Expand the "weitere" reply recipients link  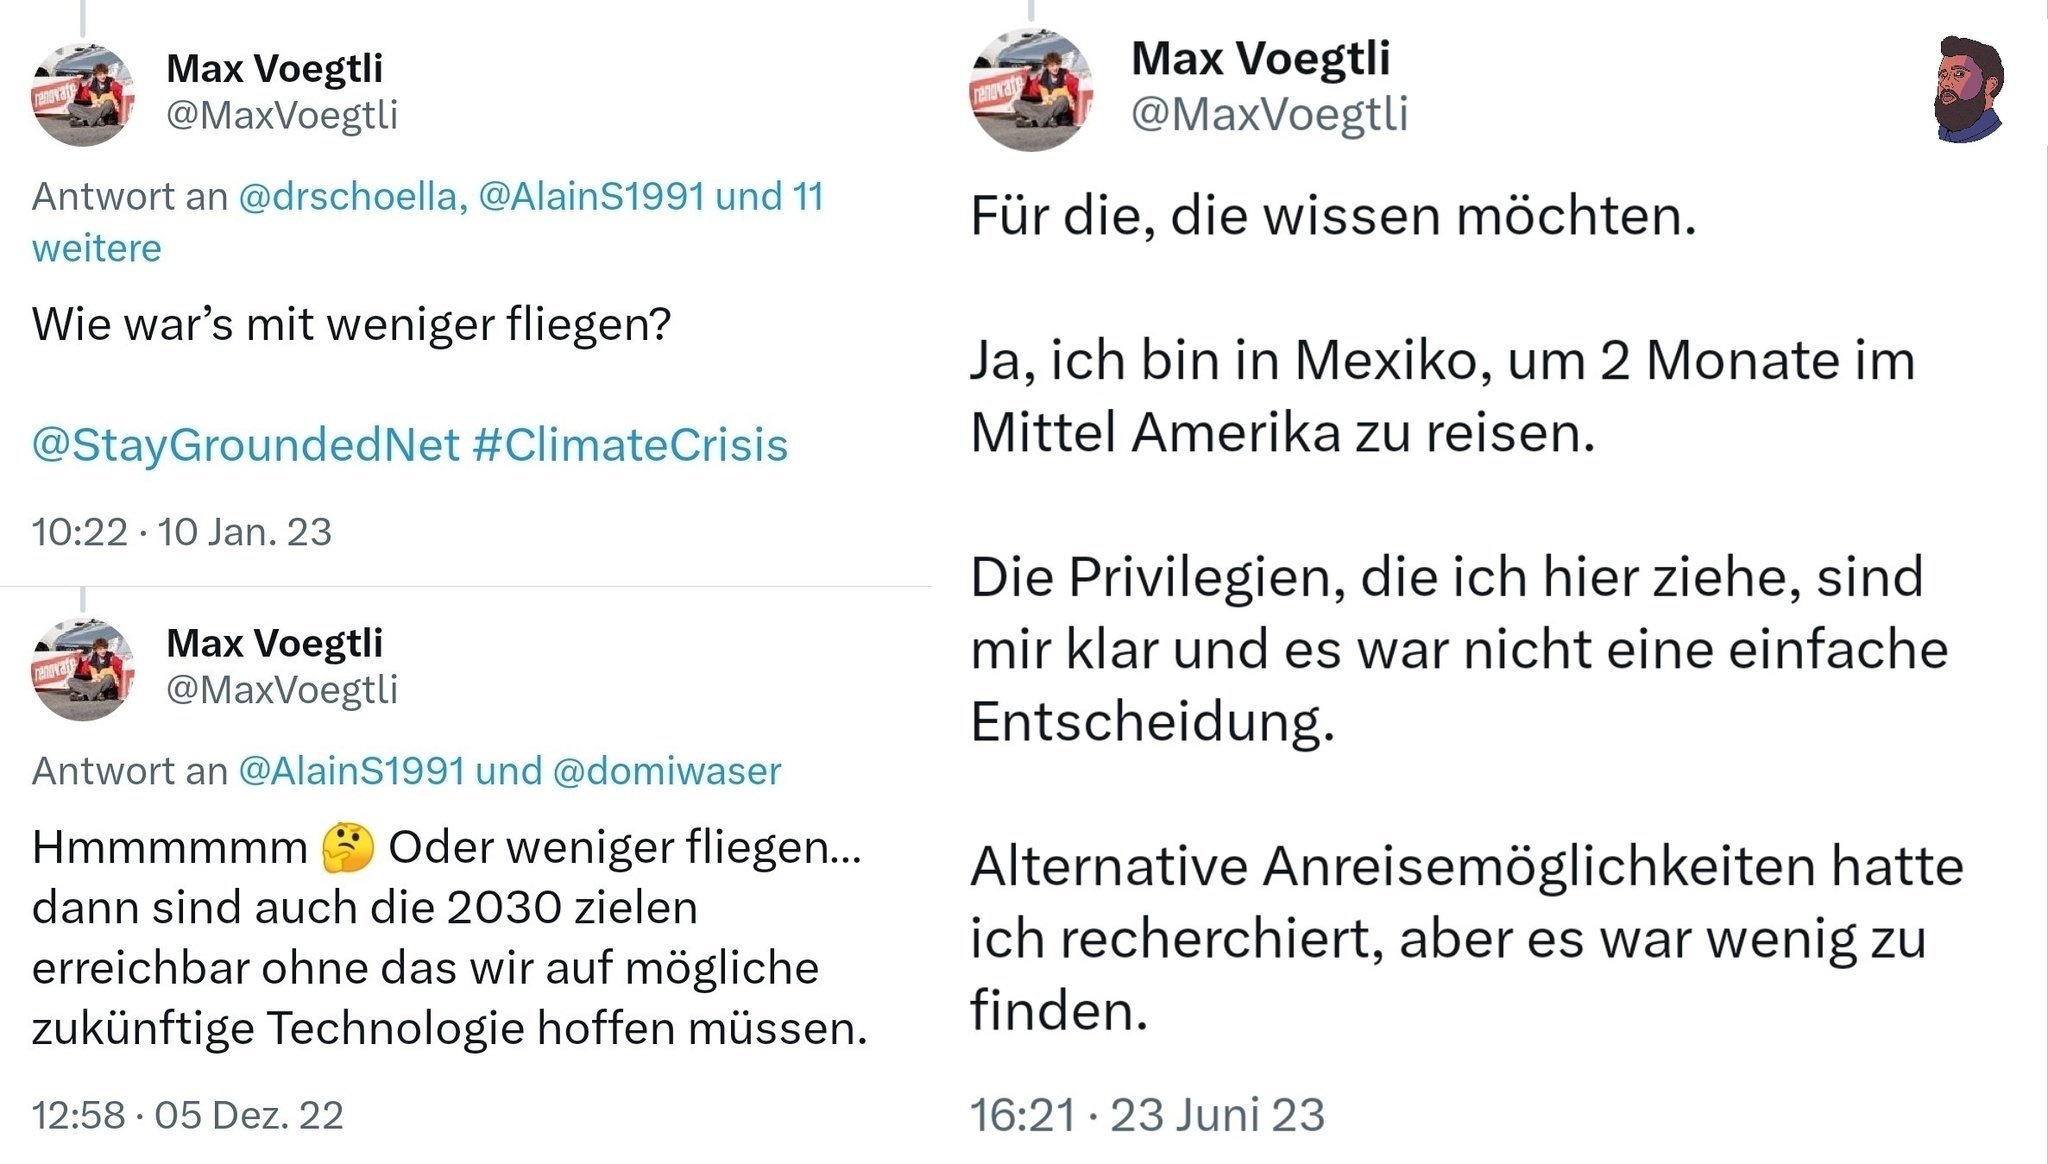96,248
